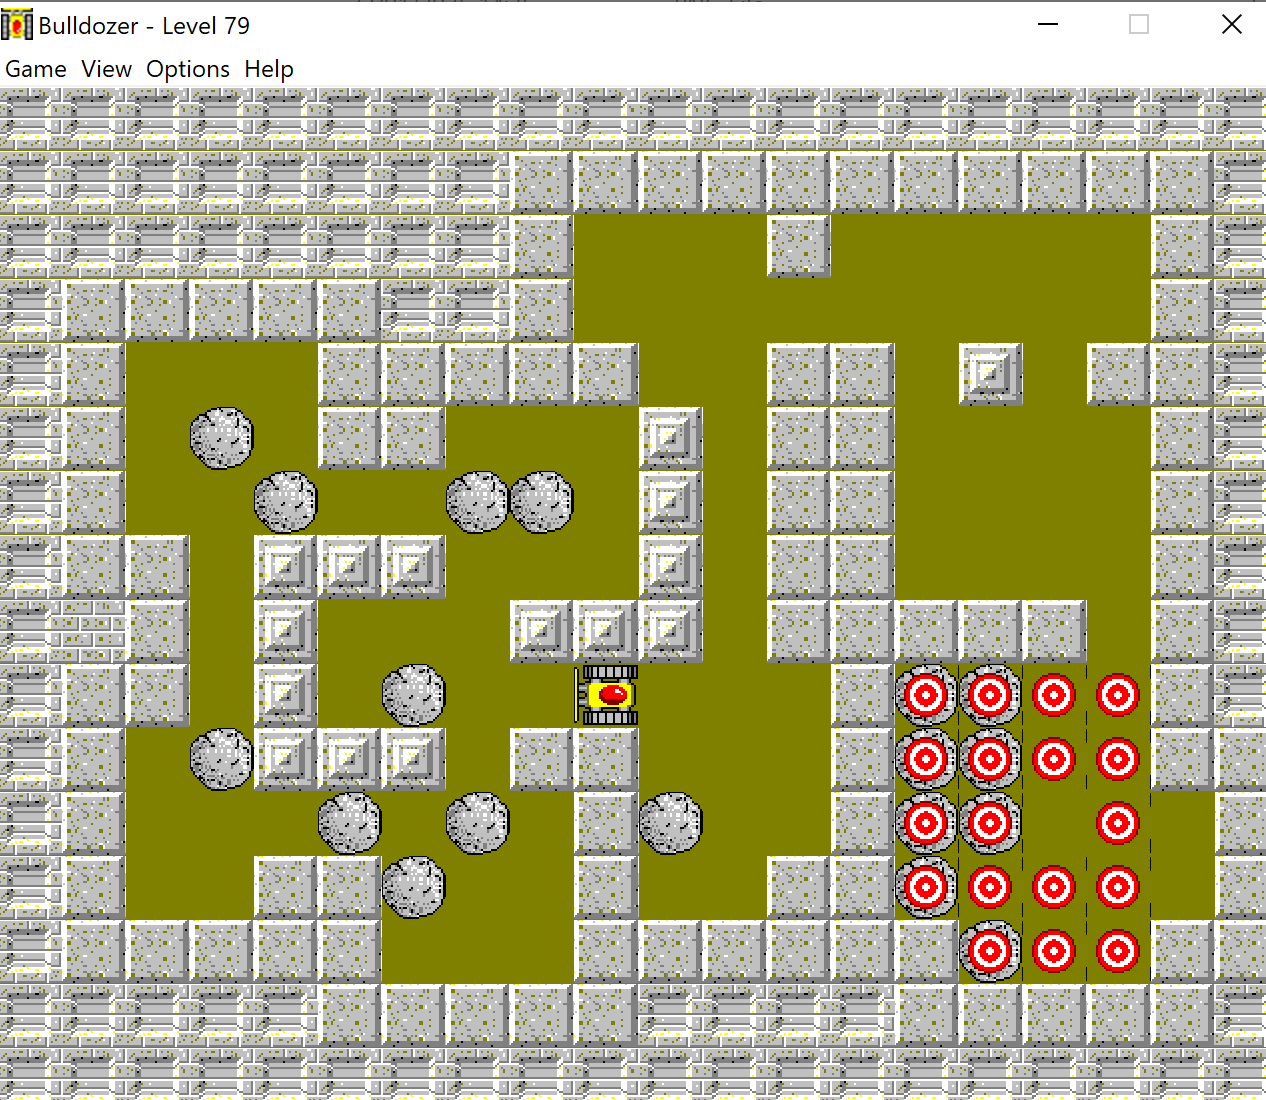Minimize the Bulldozer window
Screen dimensions: 1266x1100
click(1047, 25)
